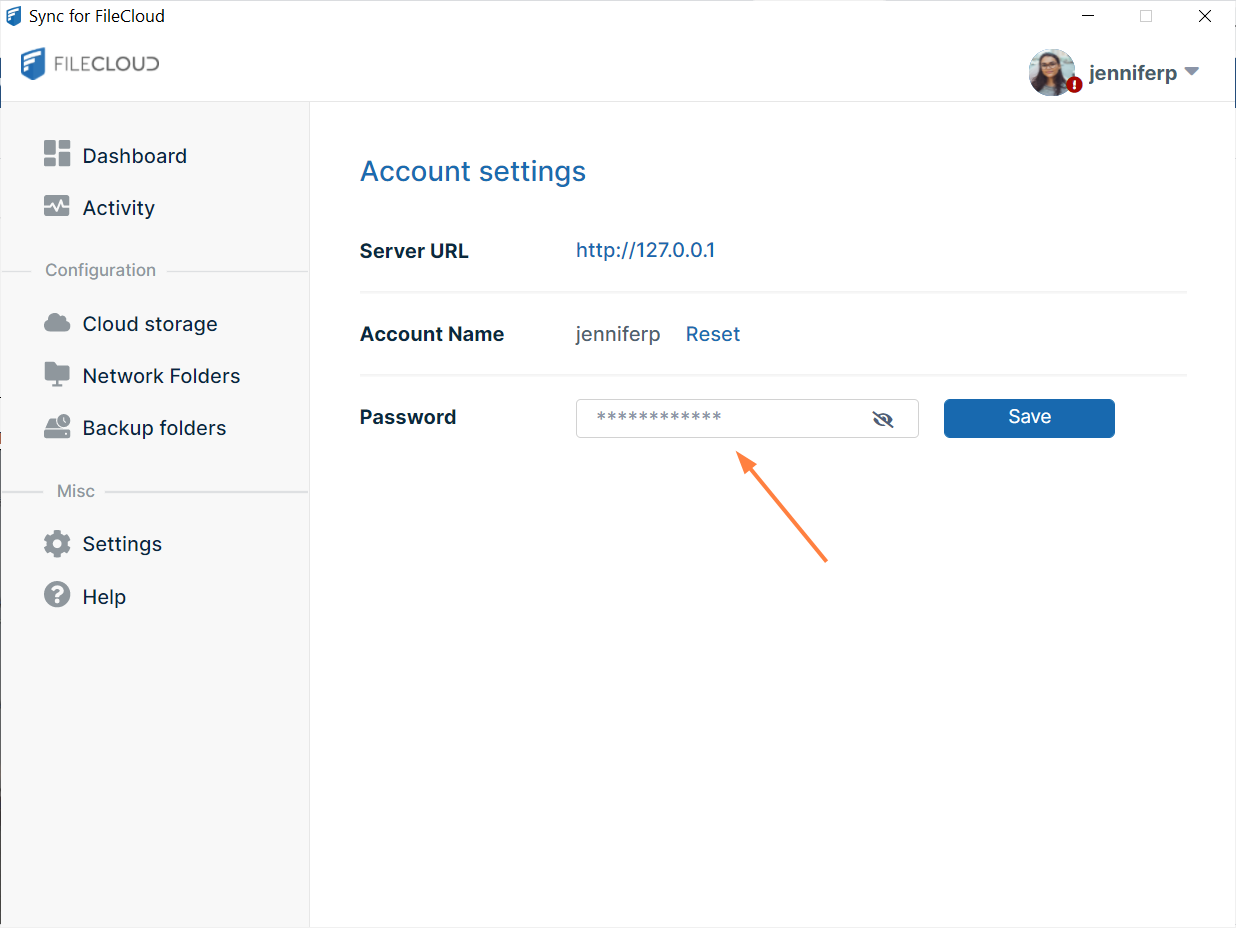
Task: Click the Help question mark icon
Action: click(x=57, y=595)
